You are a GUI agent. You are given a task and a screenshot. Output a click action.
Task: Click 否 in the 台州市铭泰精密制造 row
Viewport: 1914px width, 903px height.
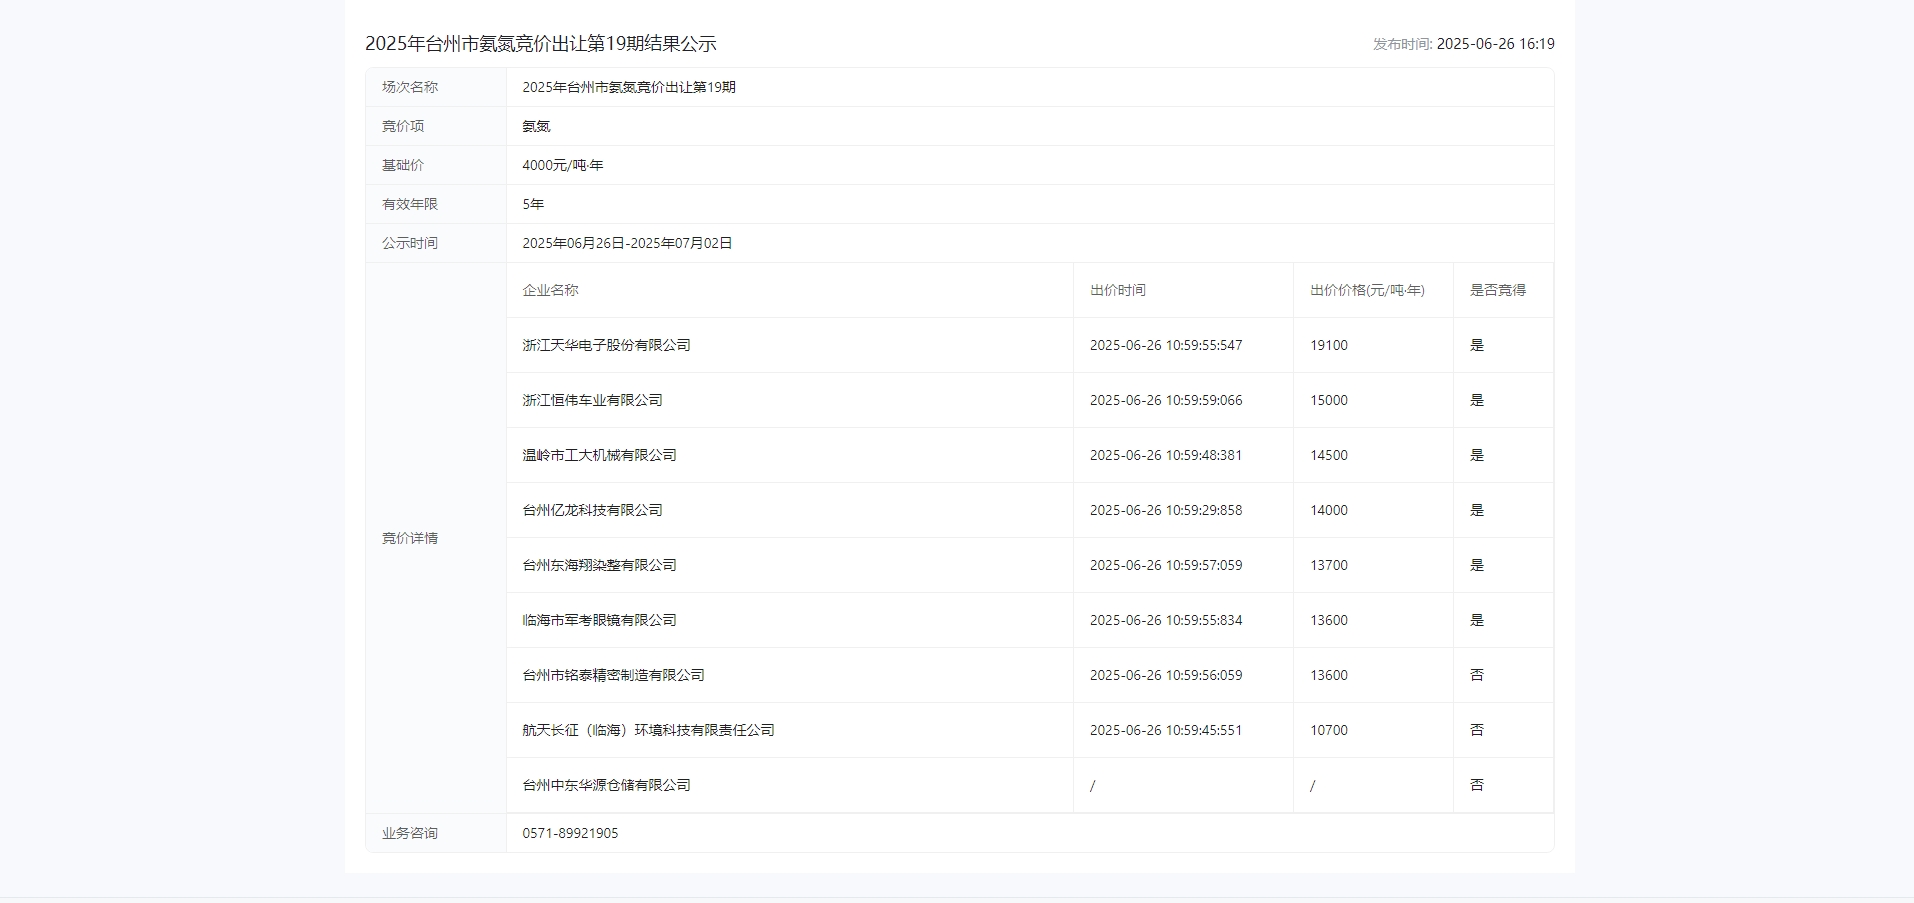pos(1477,675)
